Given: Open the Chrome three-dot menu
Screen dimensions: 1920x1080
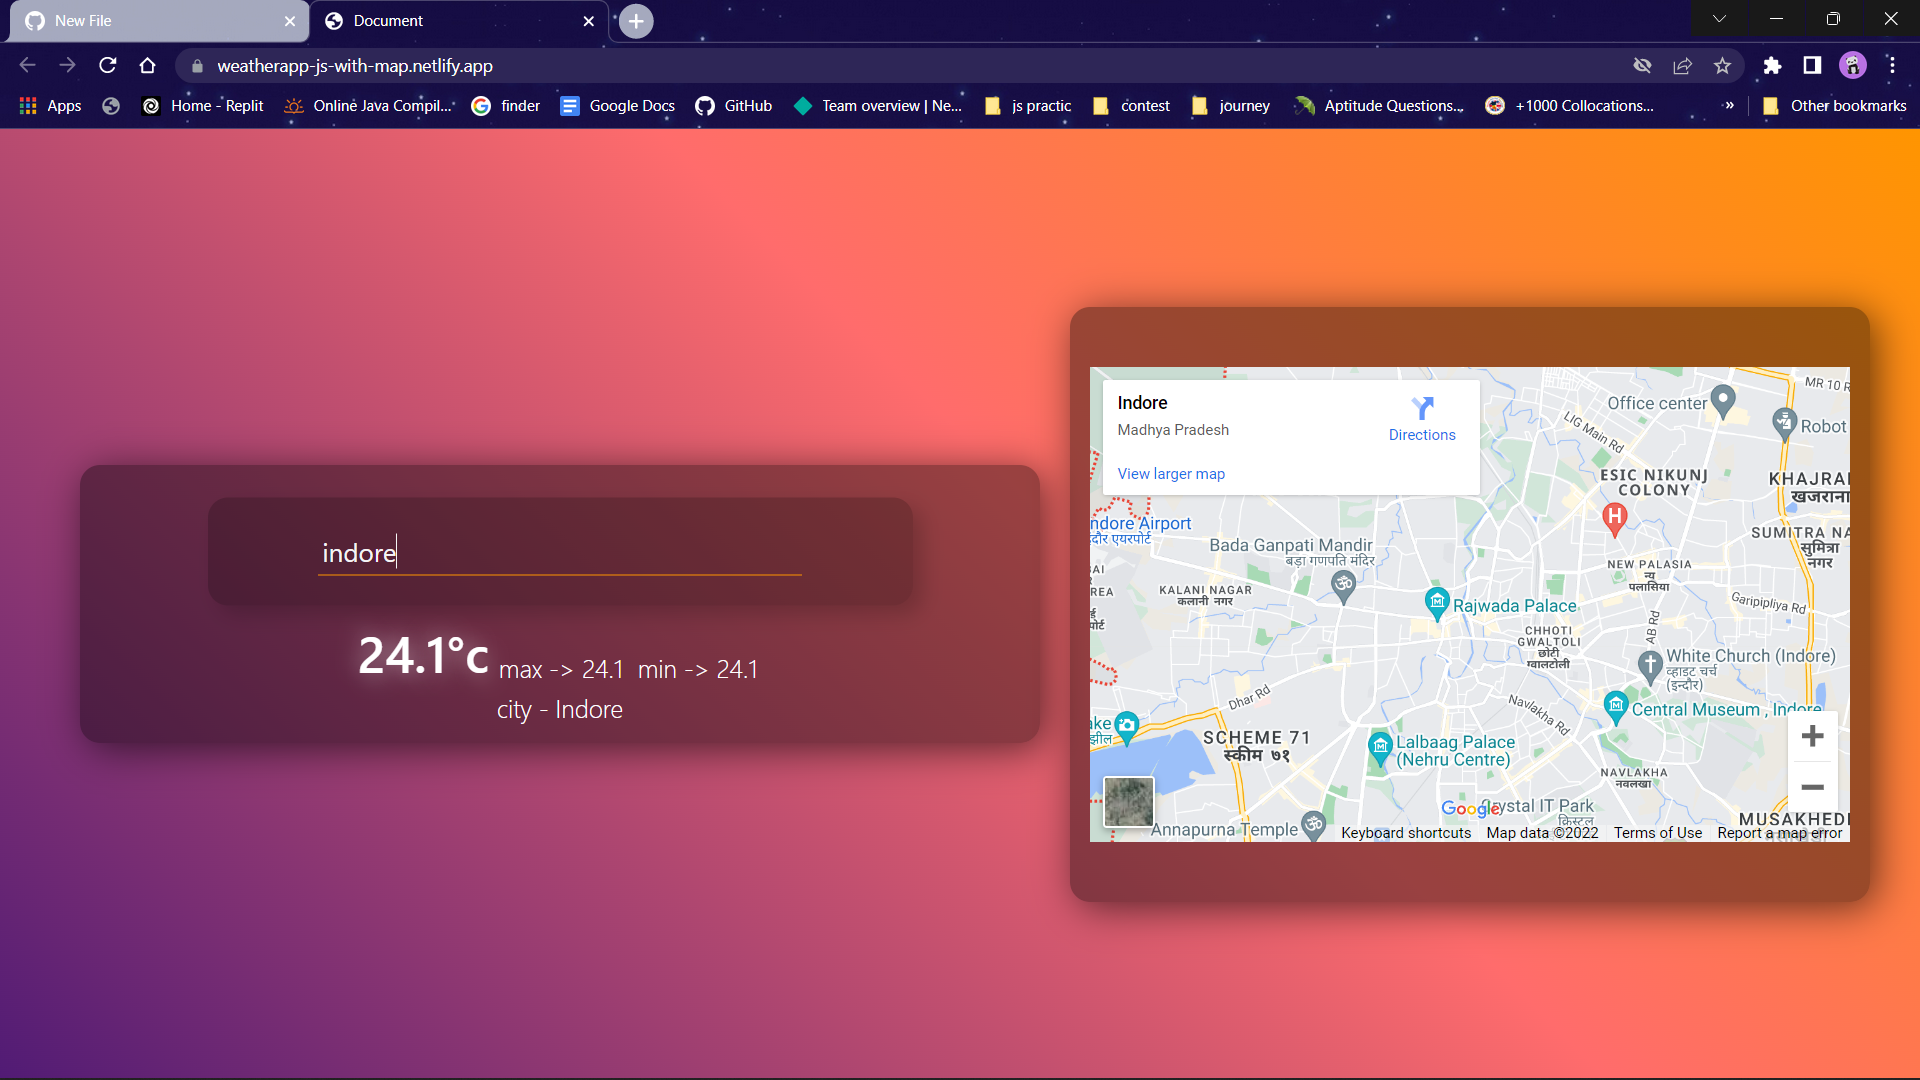Looking at the screenshot, I should click(x=1892, y=65).
